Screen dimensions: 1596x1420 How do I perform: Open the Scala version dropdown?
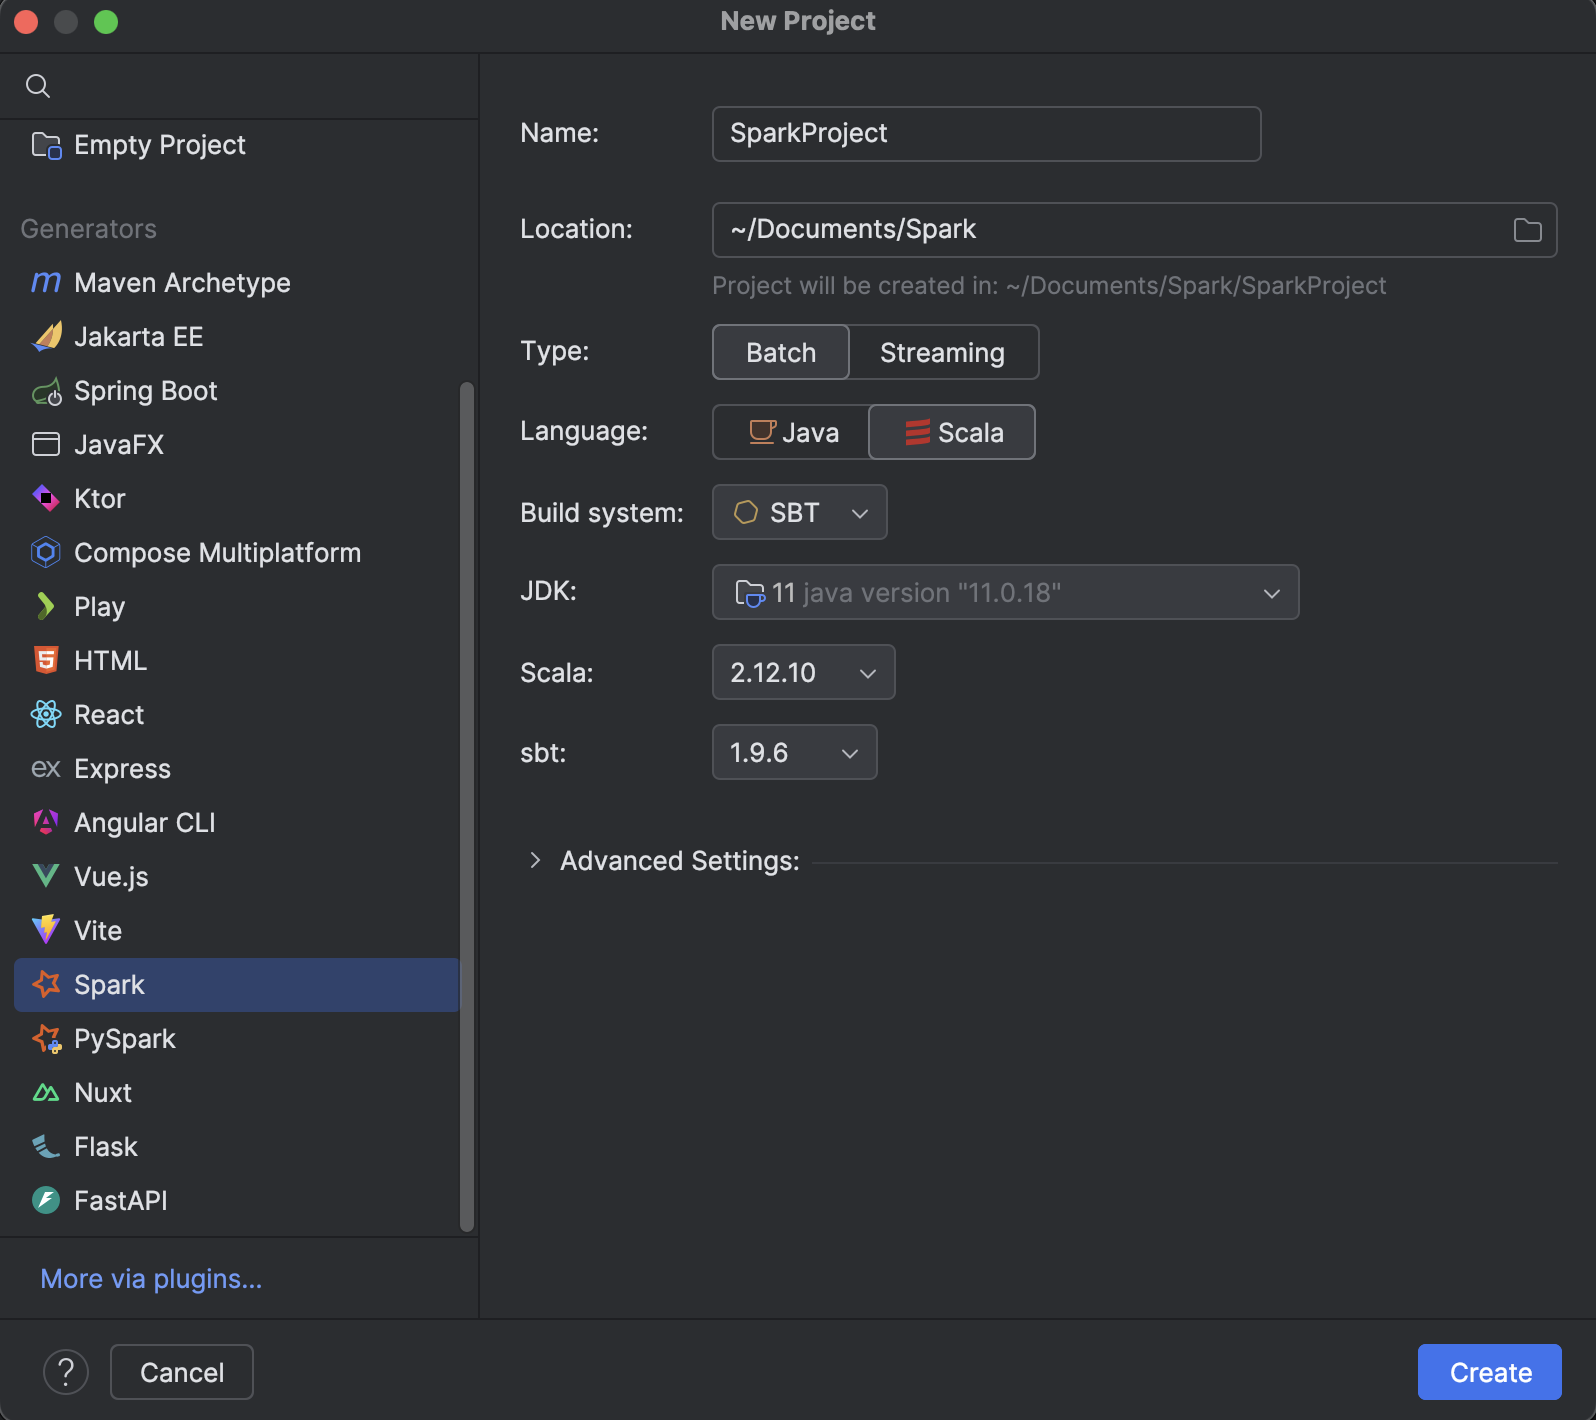(x=803, y=672)
